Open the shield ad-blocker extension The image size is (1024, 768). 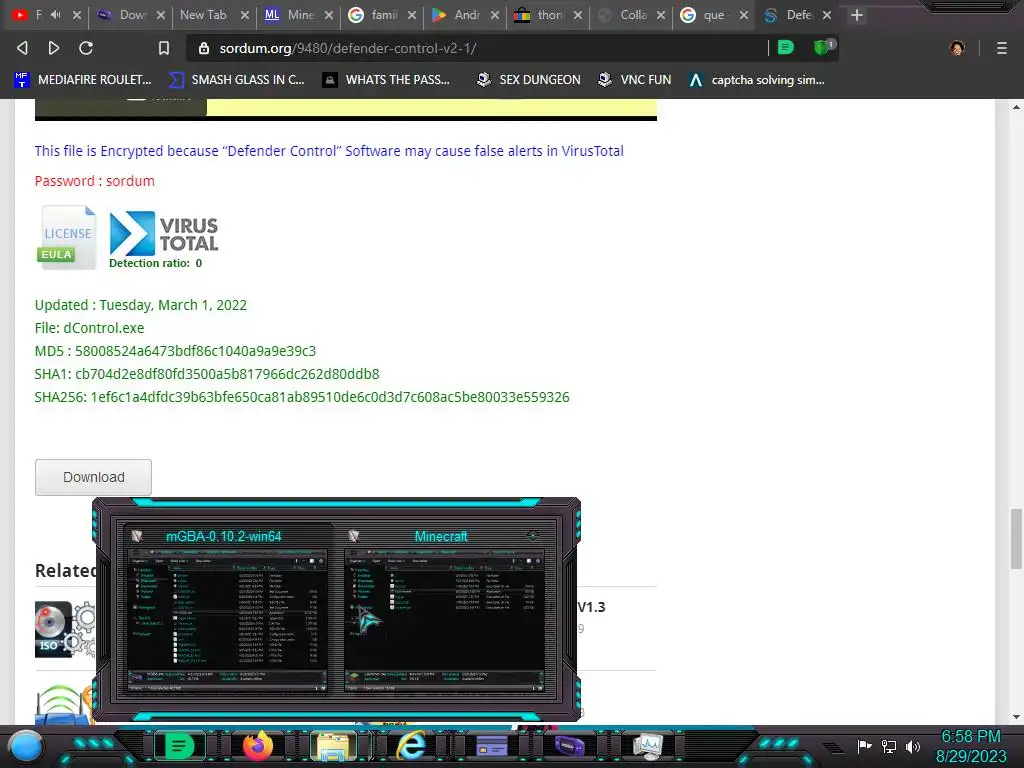click(823, 47)
